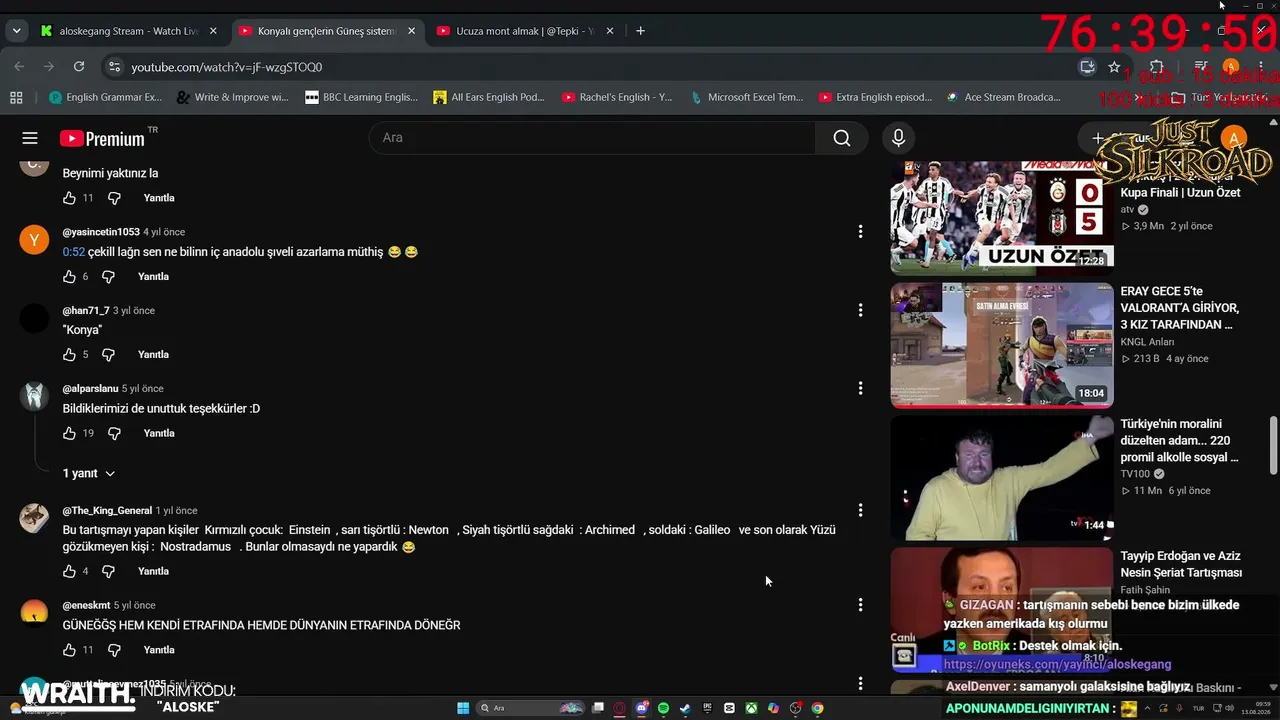Like the "Konya" comment
This screenshot has width=1280, height=720.
(69, 354)
